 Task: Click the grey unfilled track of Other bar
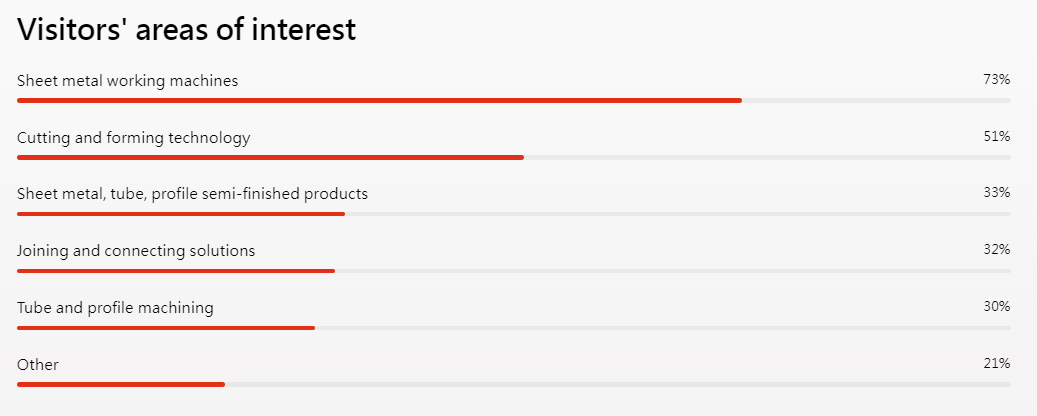[x=618, y=384]
